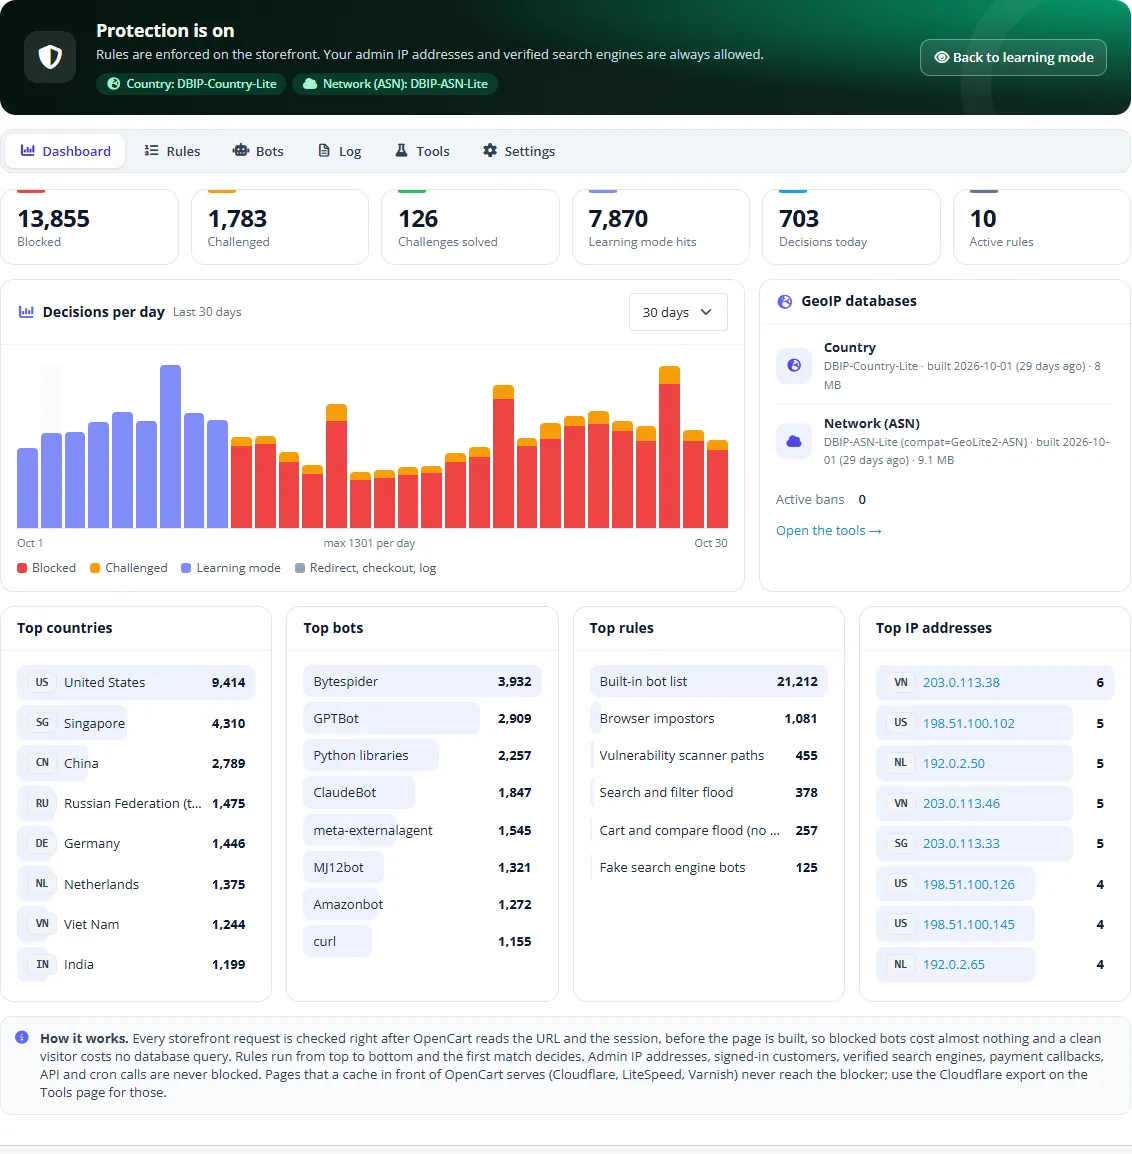Viewport: 1132px width, 1154px height.
Task: Click Back to learning mode button
Action: click(1013, 57)
